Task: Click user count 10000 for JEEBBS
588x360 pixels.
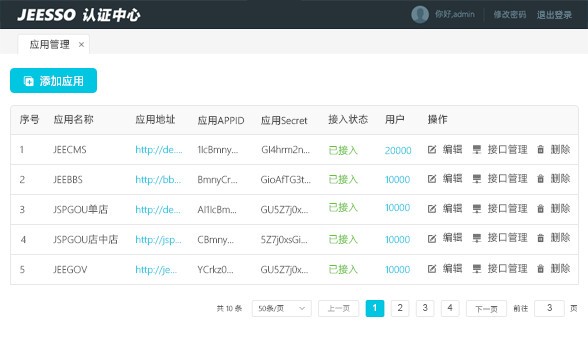Action: [x=398, y=180]
